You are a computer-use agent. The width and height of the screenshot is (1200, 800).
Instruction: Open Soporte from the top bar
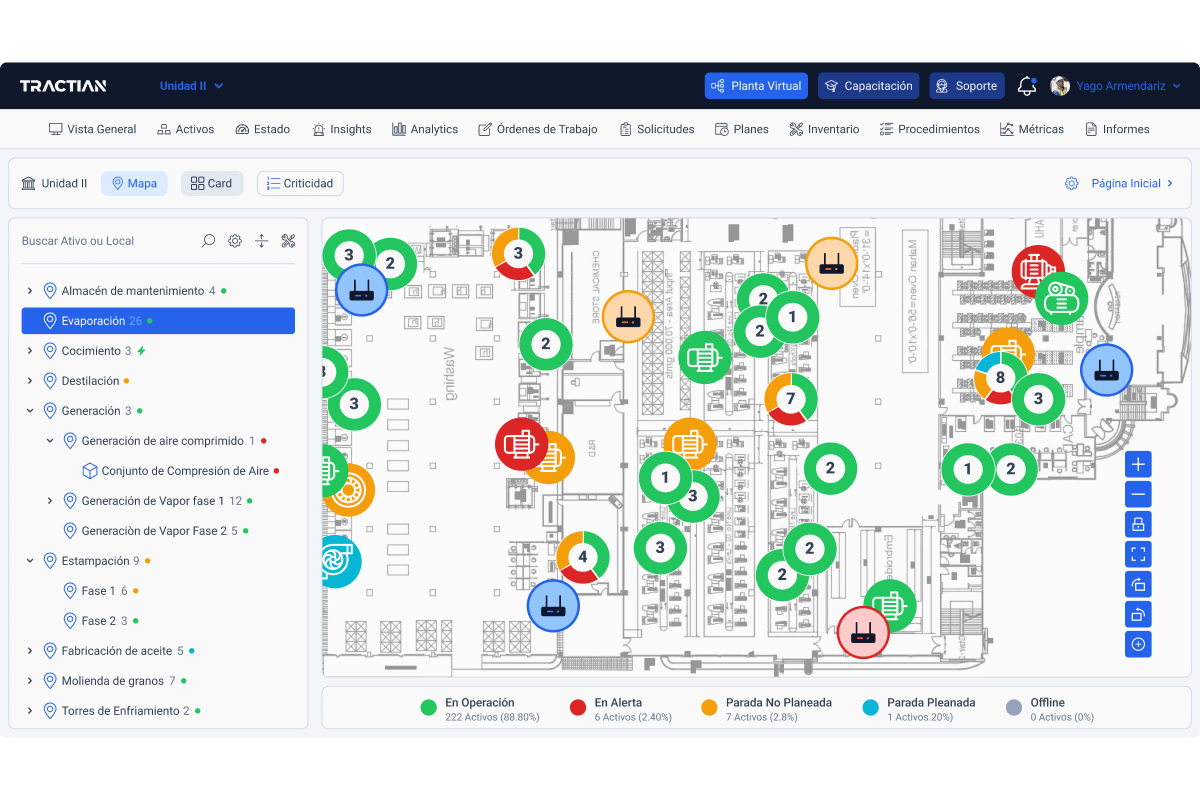[966, 86]
